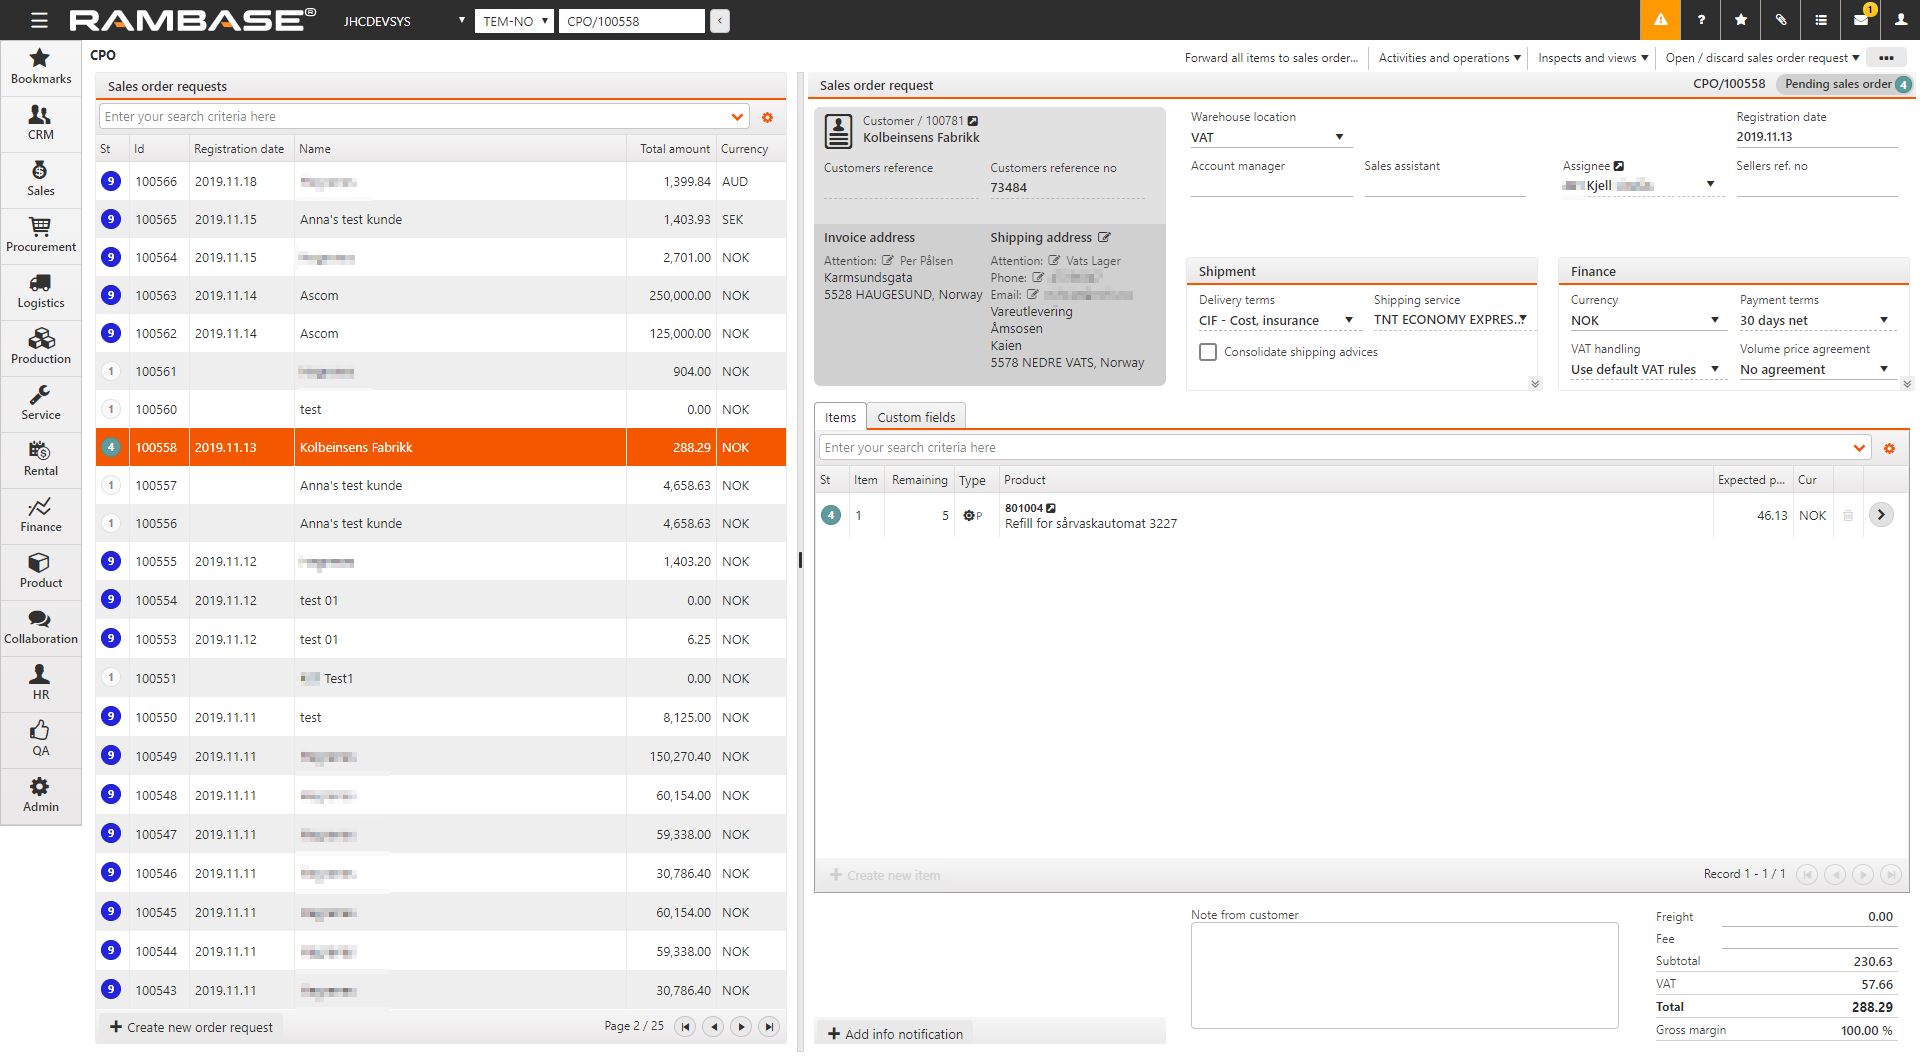This screenshot has height=1057, width=1920.
Task: Click the hamburger menu icon
Action: point(39,20)
